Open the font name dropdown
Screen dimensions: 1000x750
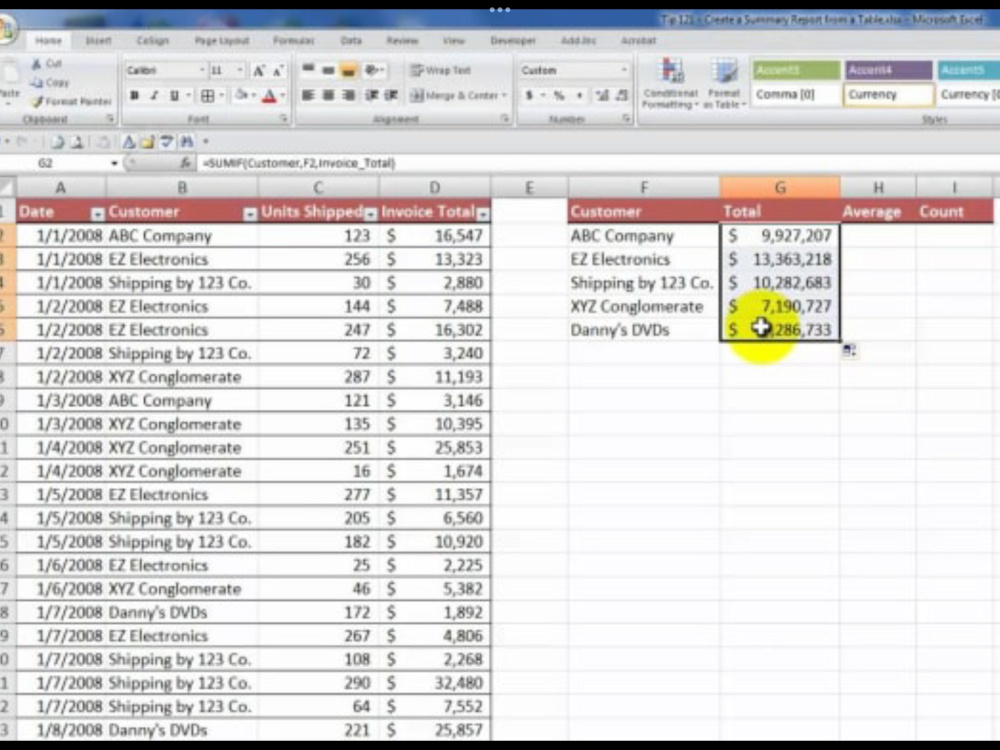(x=202, y=70)
